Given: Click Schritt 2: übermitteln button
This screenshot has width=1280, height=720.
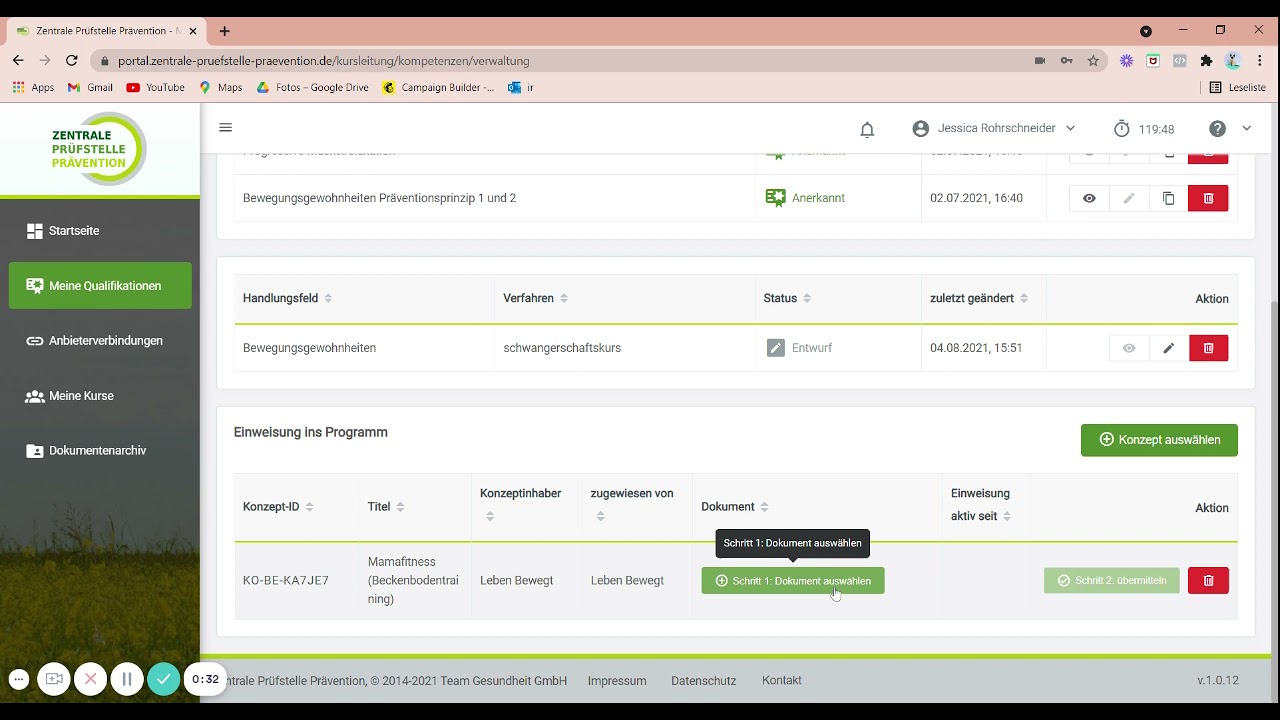Looking at the screenshot, I should pos(1111,581).
